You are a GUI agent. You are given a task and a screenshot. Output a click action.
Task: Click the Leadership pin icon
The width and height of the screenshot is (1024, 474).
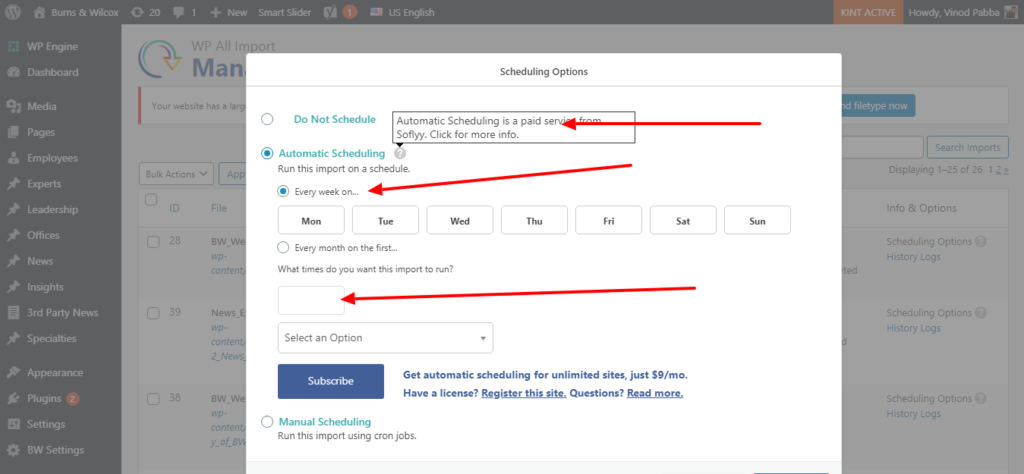pos(13,210)
